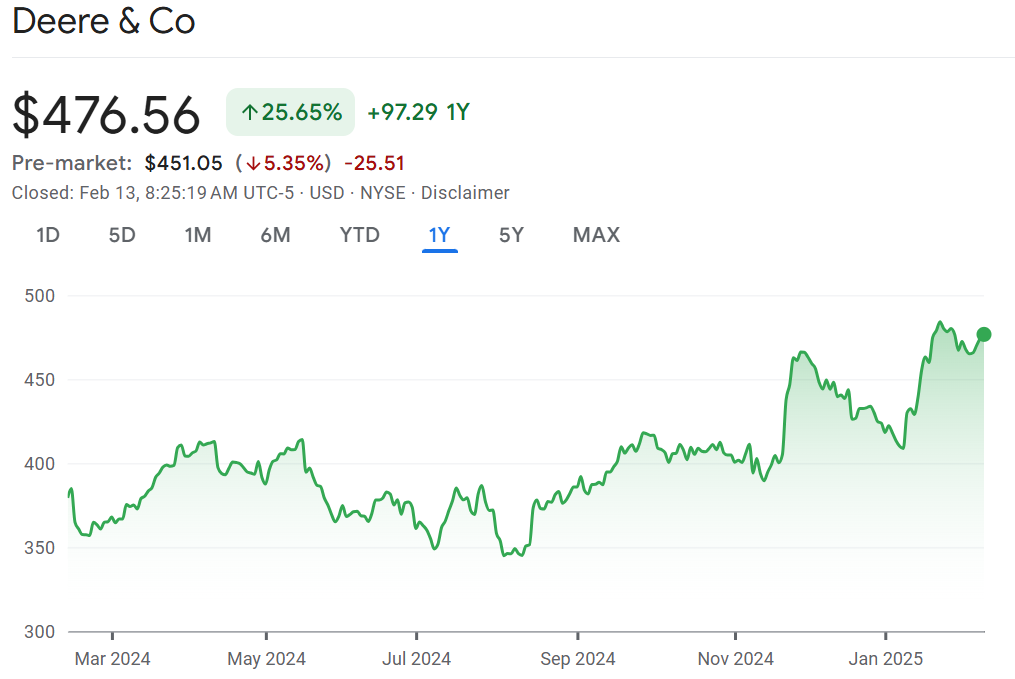
Task: Show the 1M price history
Action: [x=198, y=235]
